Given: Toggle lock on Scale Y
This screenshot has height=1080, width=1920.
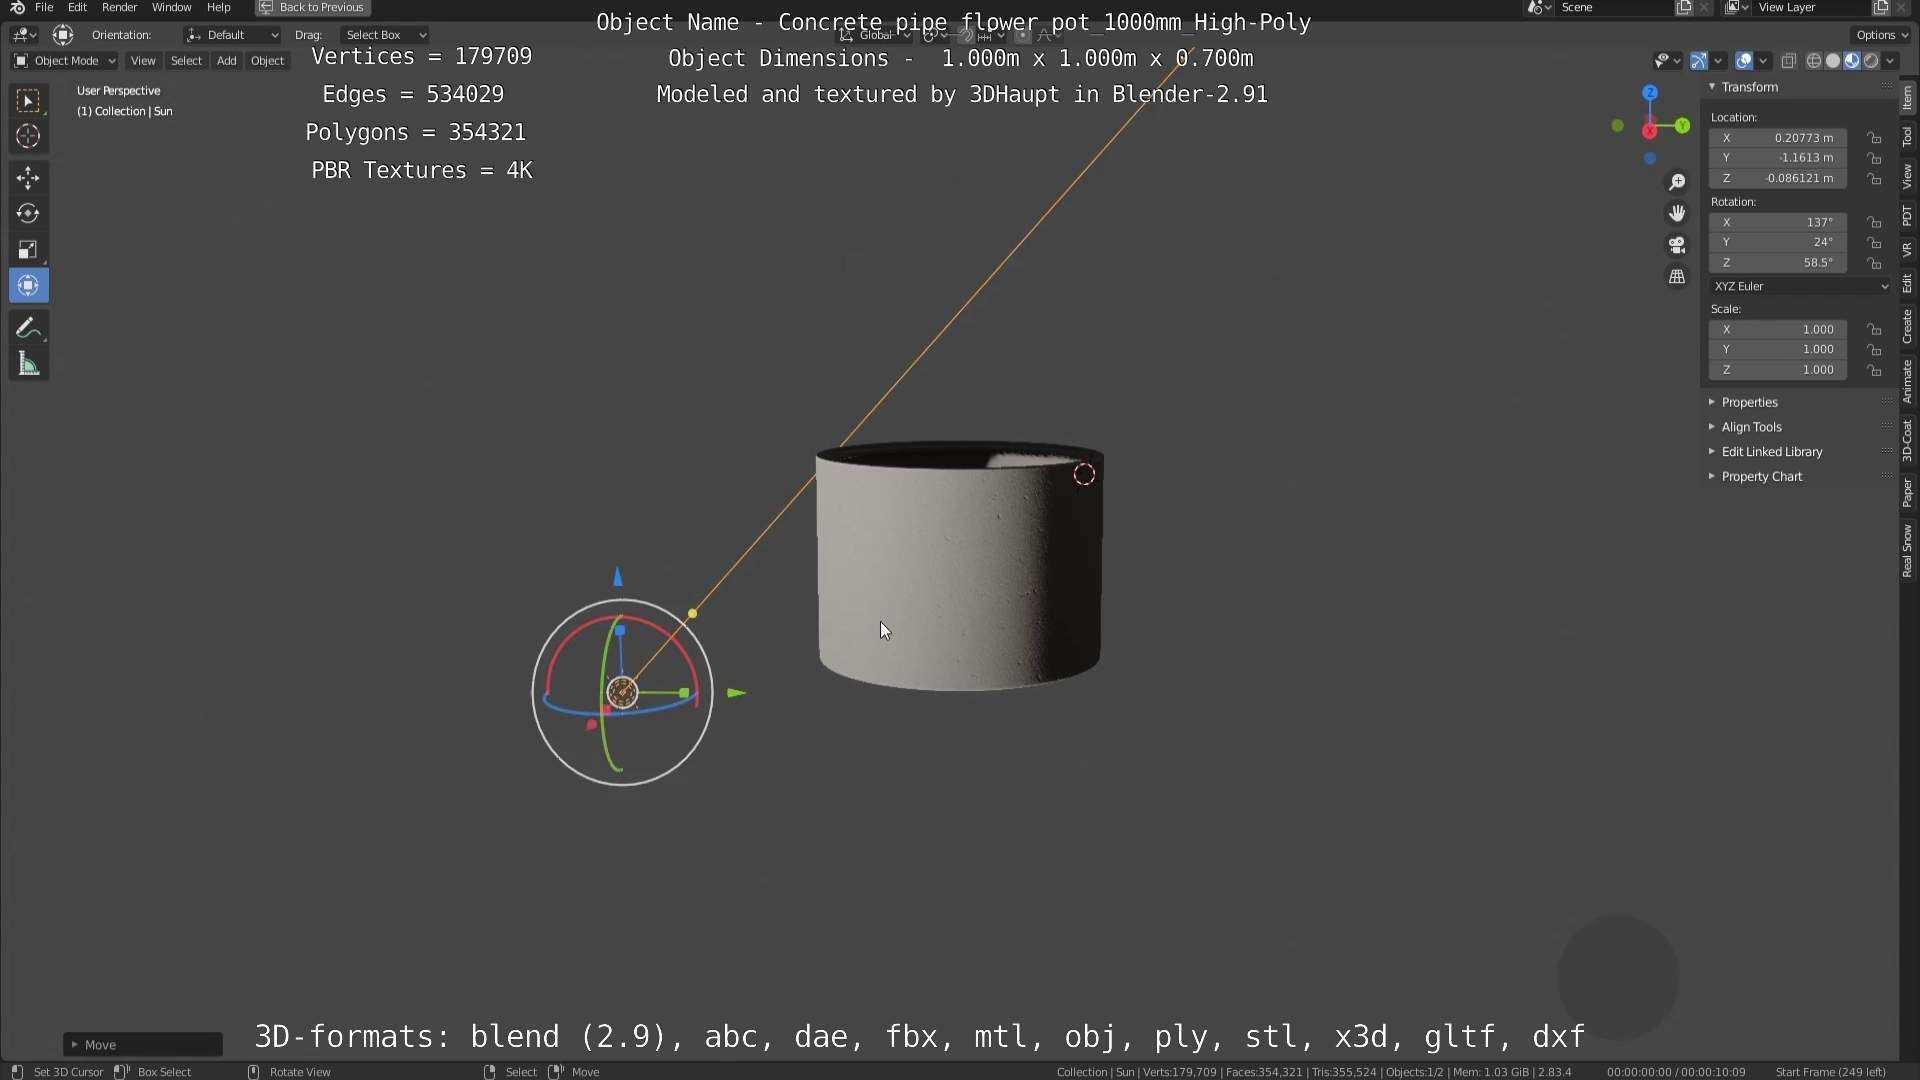Looking at the screenshot, I should point(1875,350).
